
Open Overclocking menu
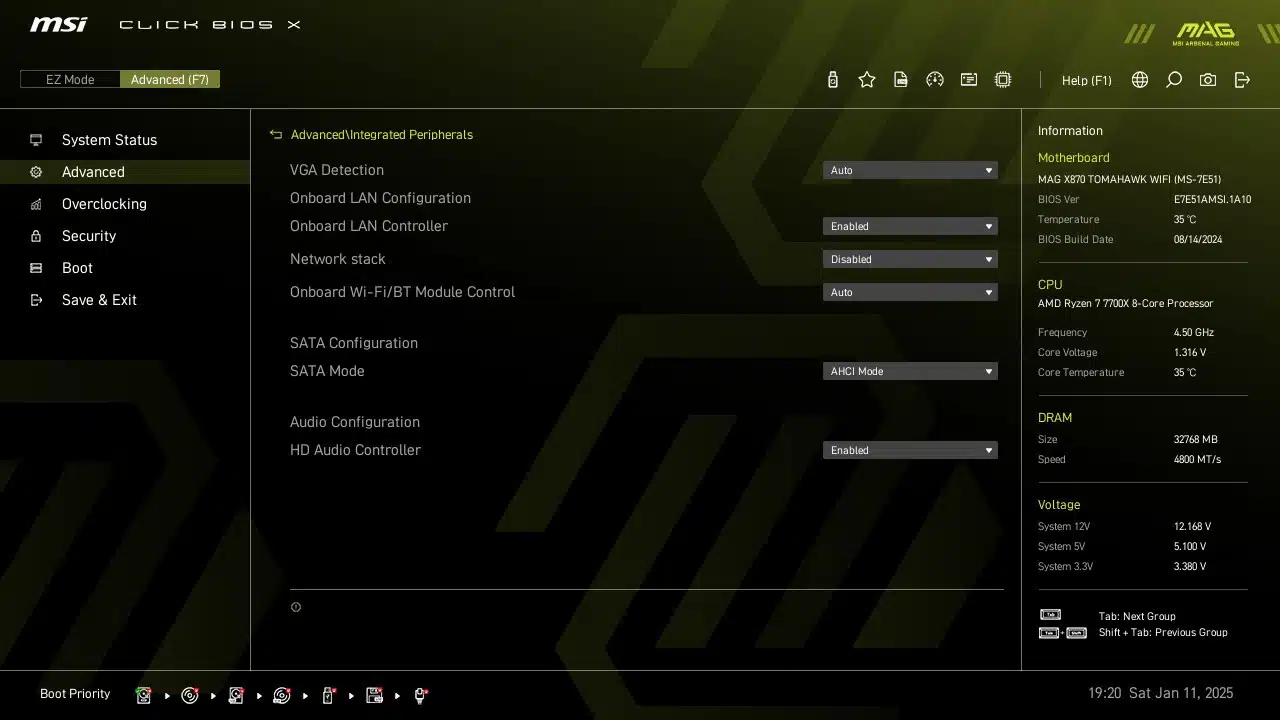click(x=104, y=204)
